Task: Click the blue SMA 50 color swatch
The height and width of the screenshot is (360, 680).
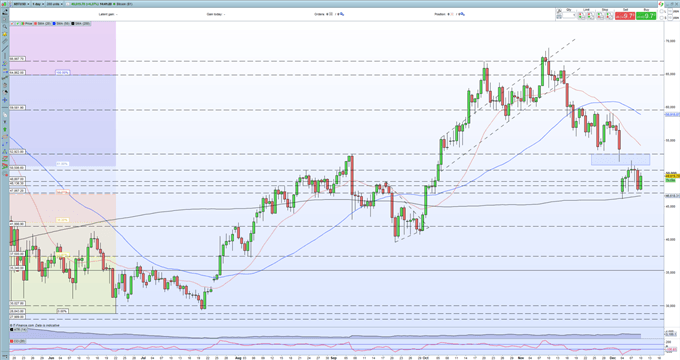Action: tap(54, 23)
